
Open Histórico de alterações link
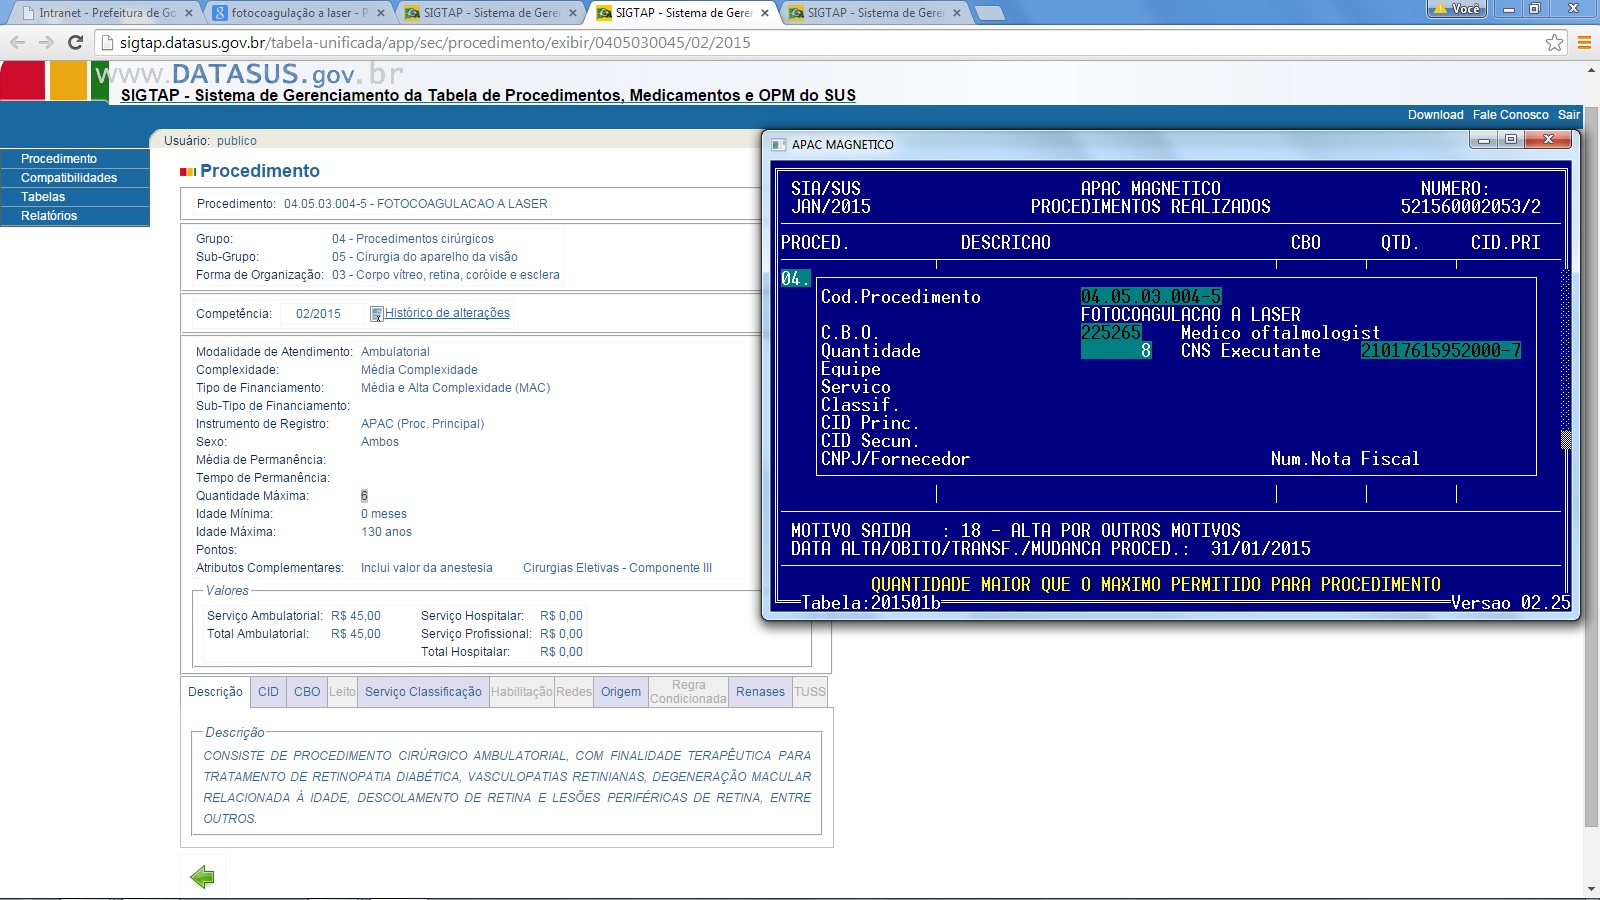pyautogui.click(x=447, y=313)
